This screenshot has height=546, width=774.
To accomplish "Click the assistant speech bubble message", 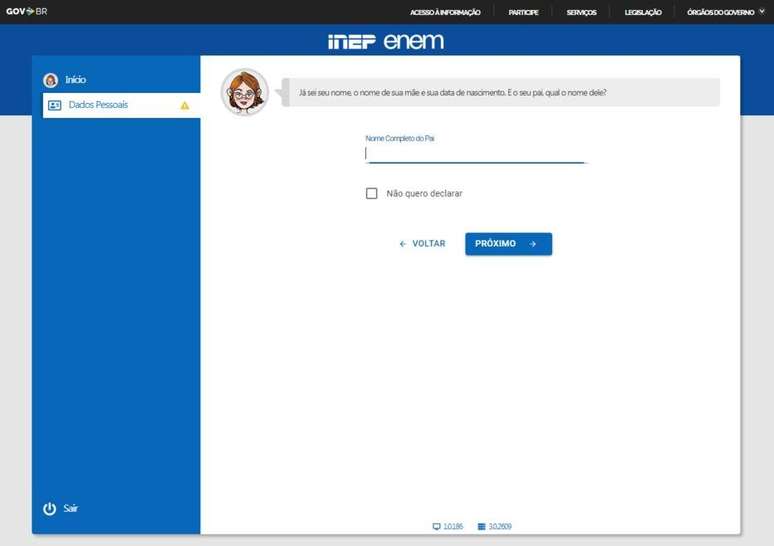I will [x=501, y=93].
